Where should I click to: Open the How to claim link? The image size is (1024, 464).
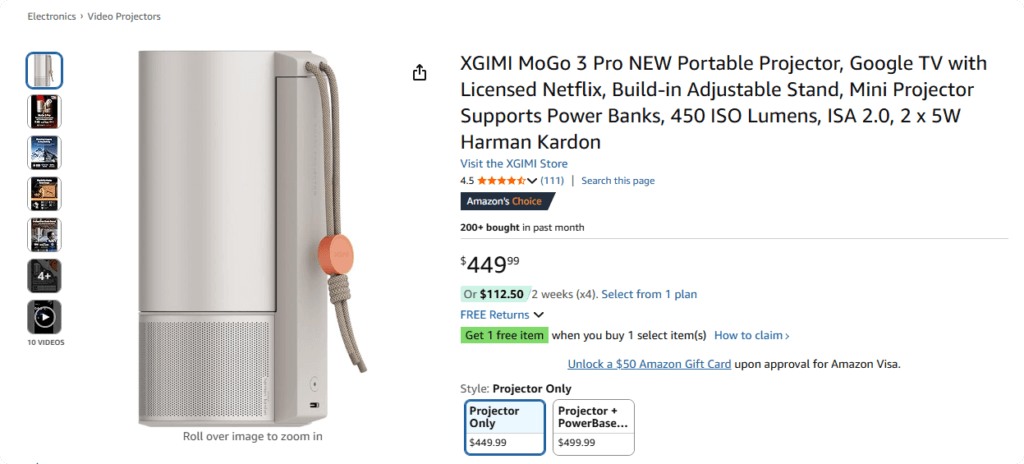(x=751, y=336)
